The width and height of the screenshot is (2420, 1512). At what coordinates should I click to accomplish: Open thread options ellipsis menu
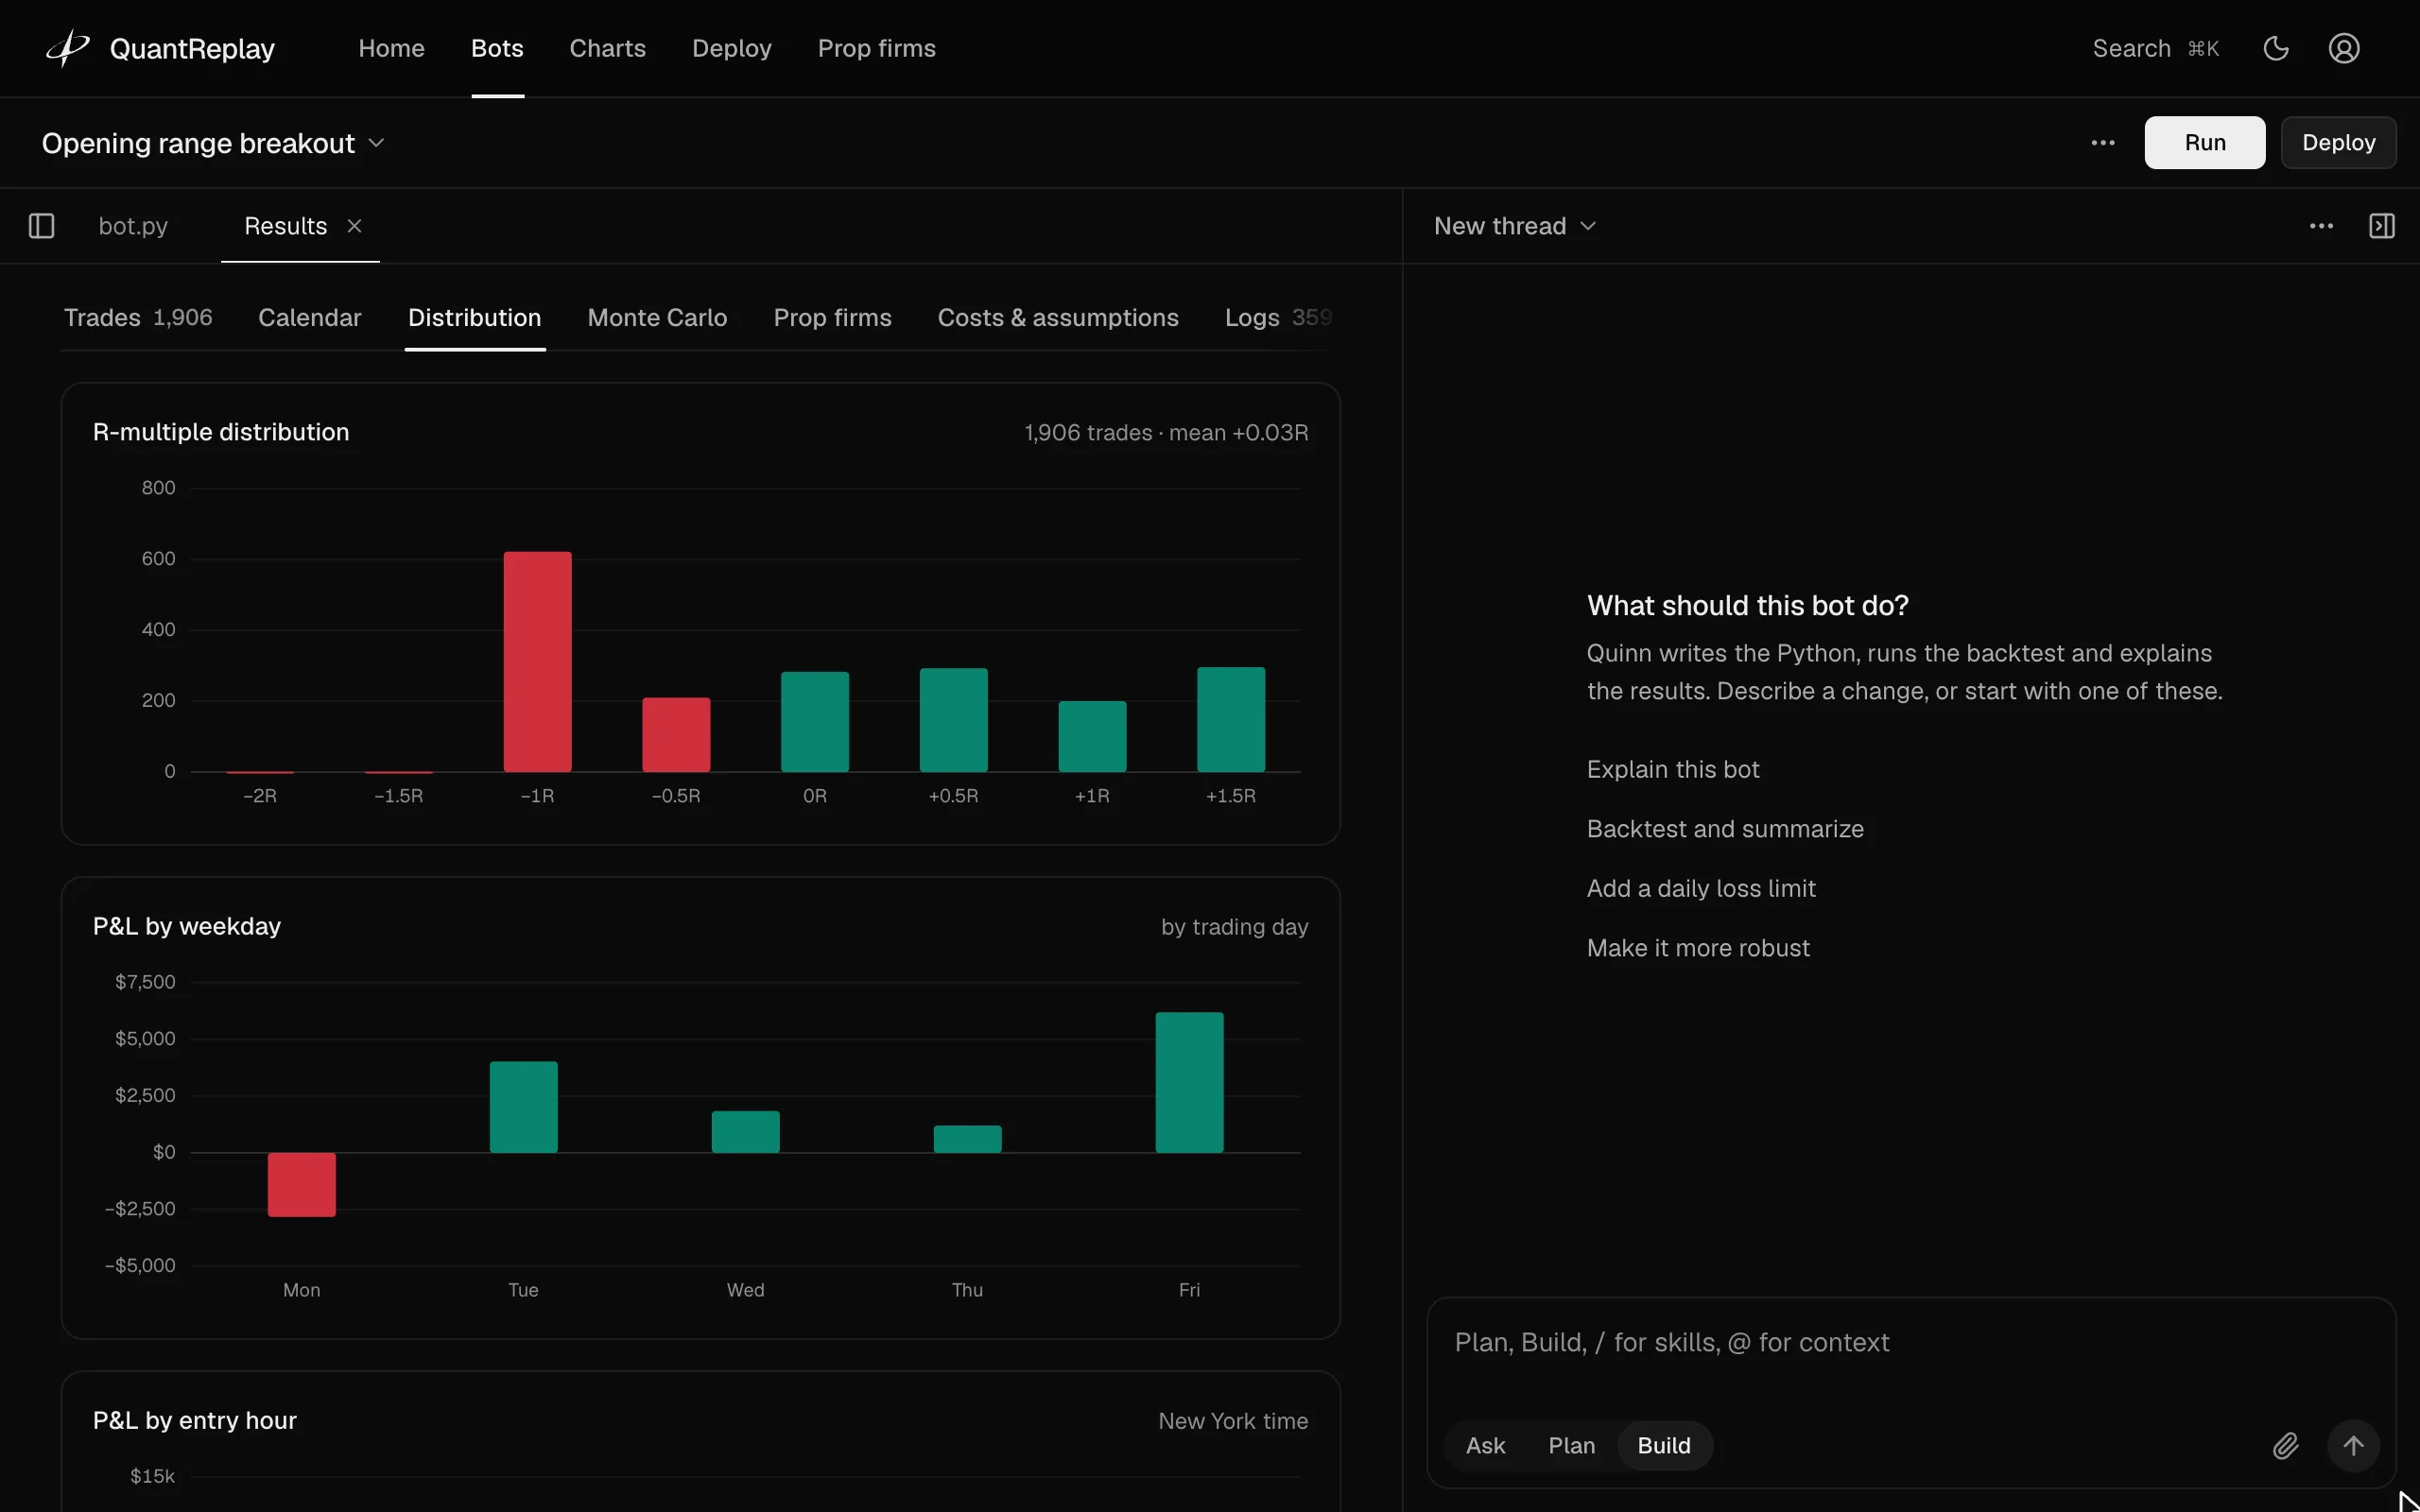(x=2321, y=226)
